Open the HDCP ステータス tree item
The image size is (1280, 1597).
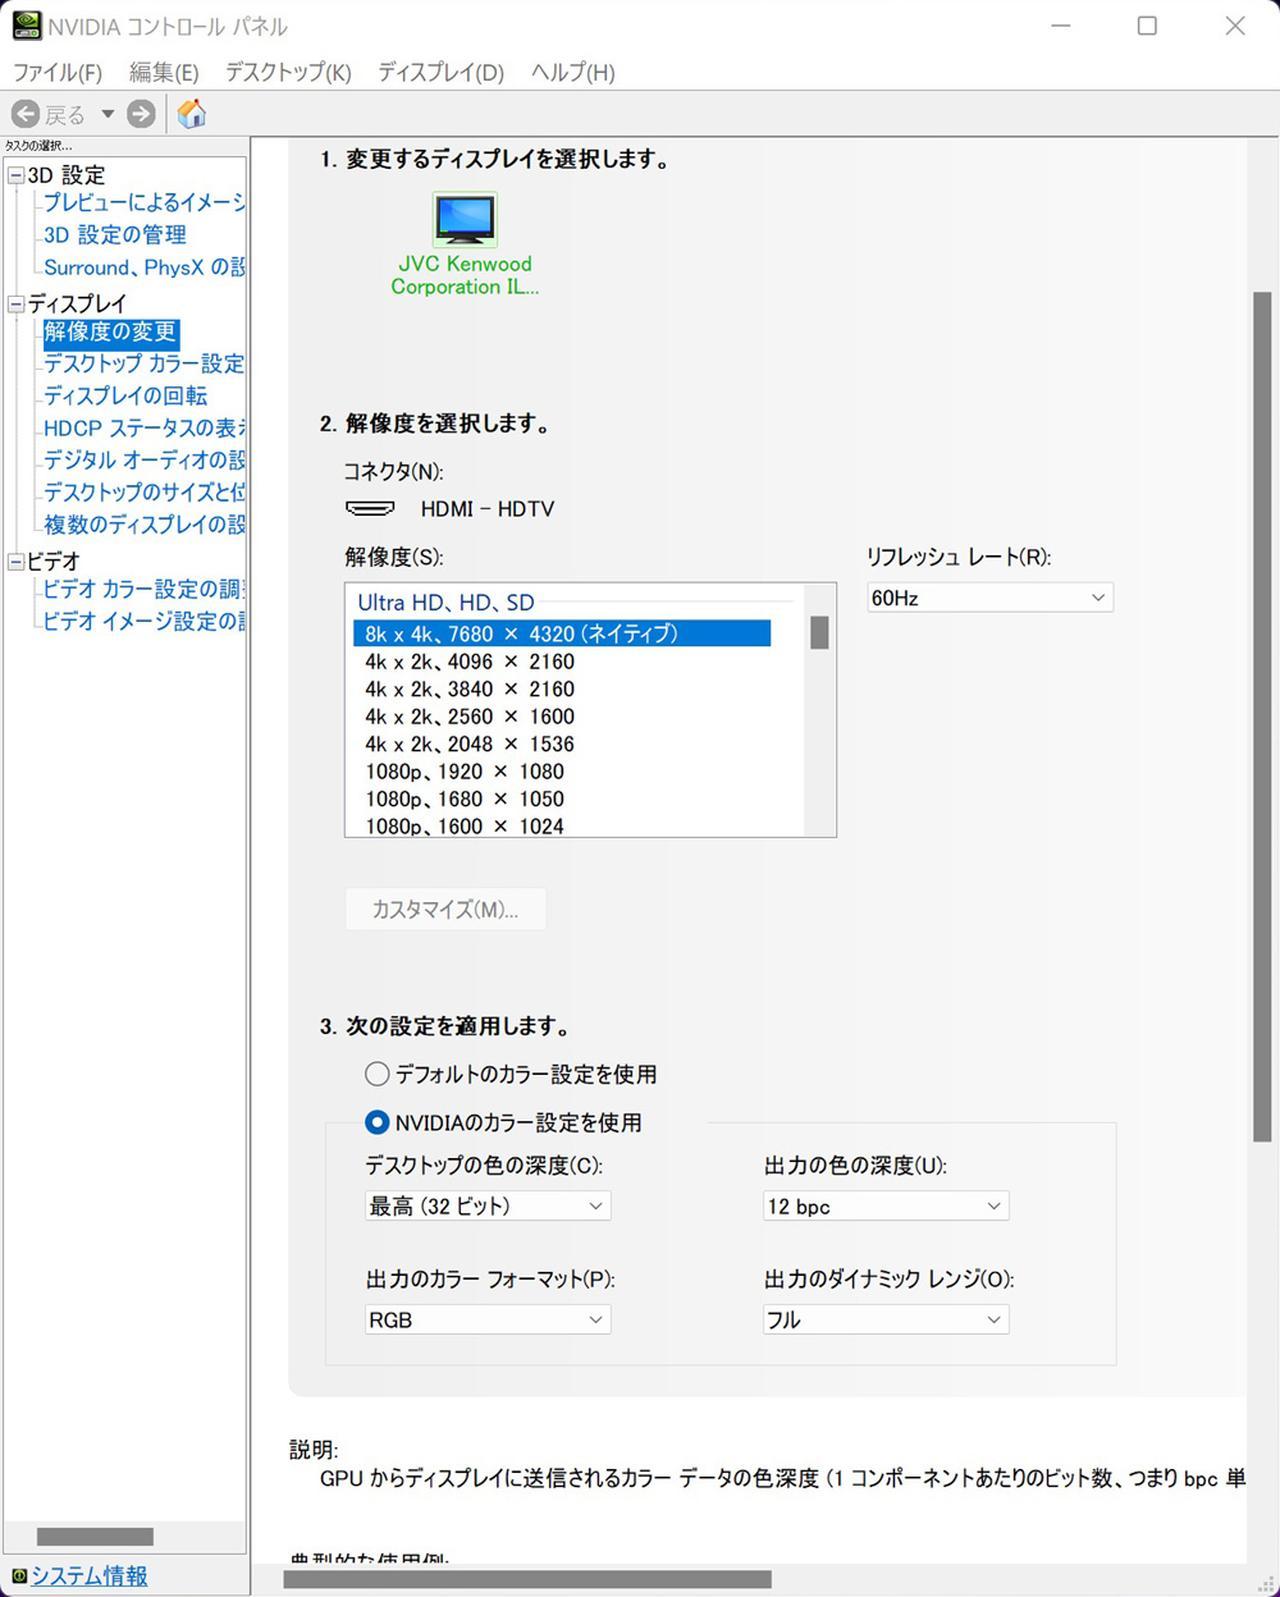click(144, 428)
